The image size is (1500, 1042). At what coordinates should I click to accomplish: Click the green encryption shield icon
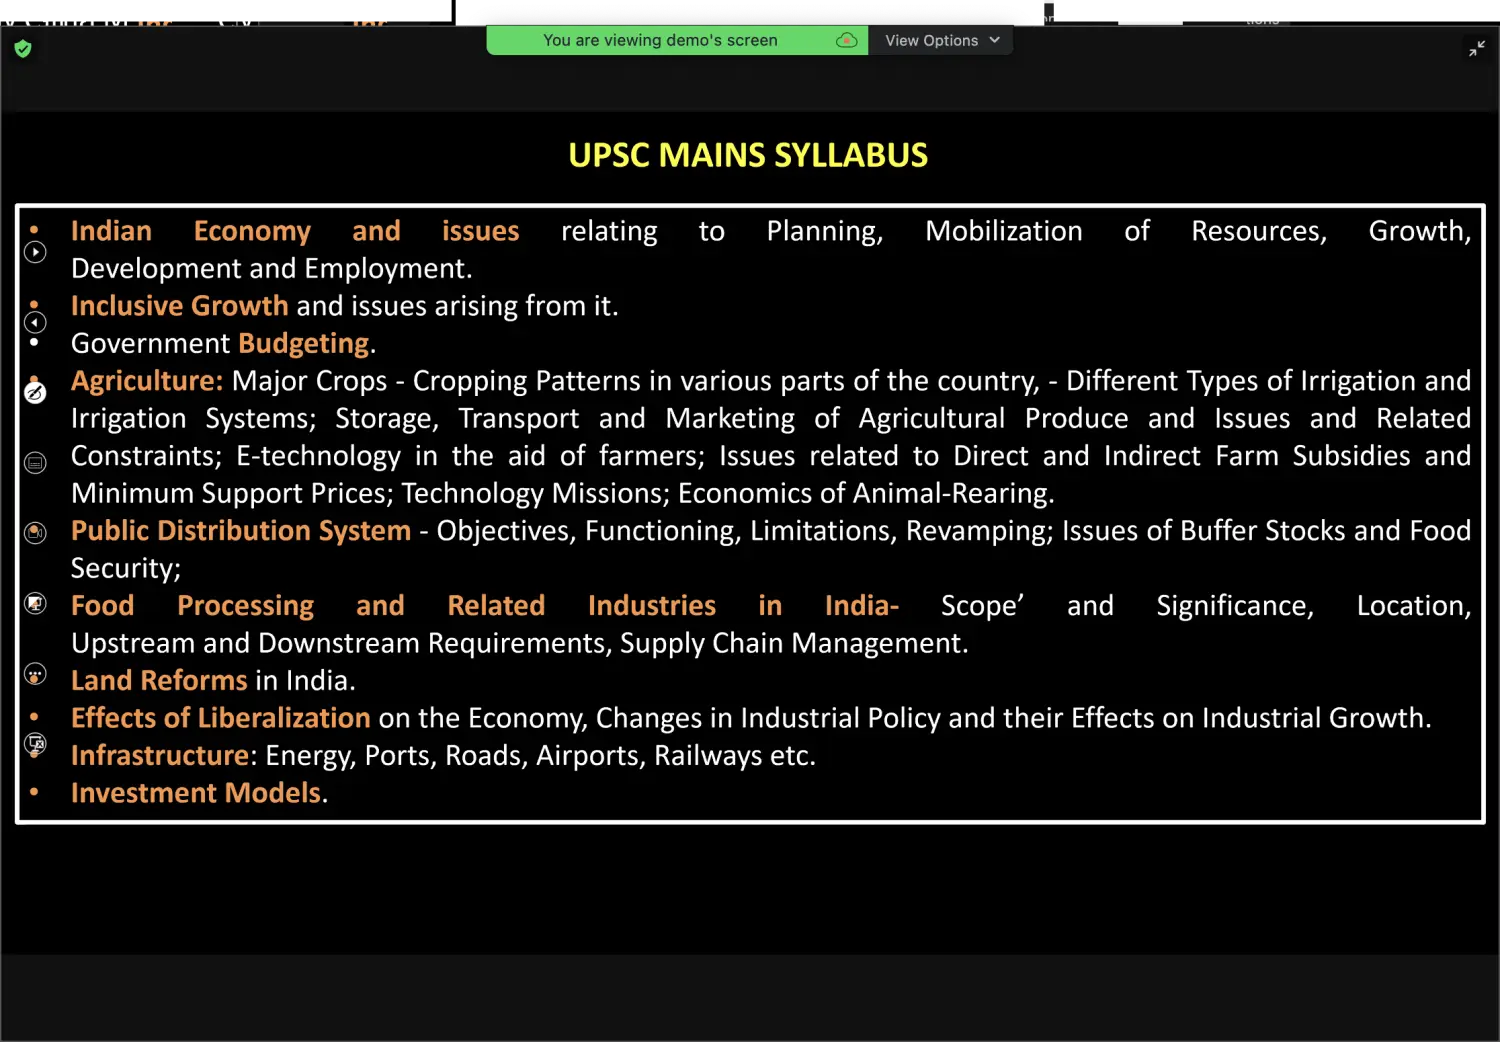(x=23, y=48)
